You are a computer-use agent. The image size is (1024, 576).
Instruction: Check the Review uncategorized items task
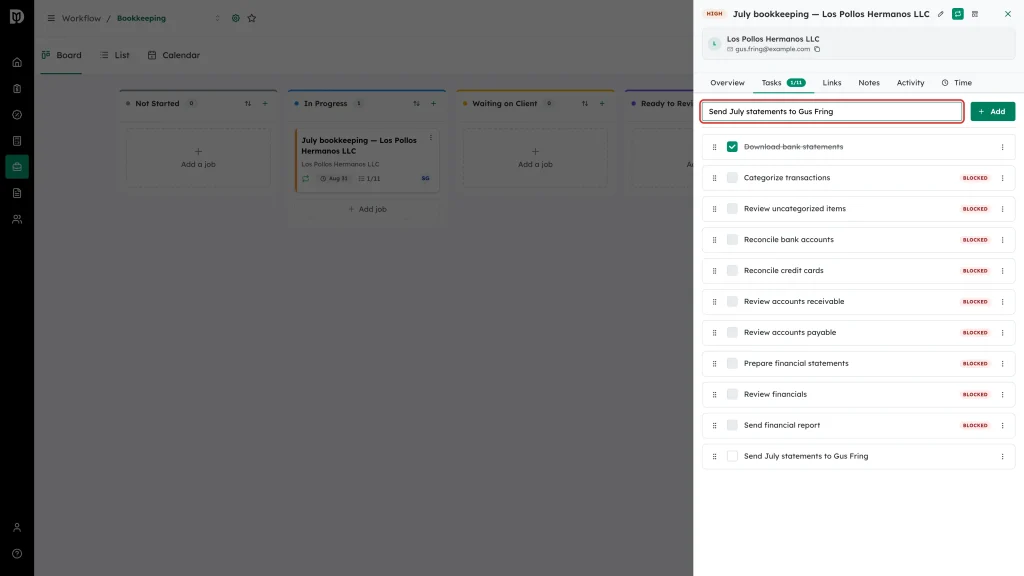tap(732, 209)
